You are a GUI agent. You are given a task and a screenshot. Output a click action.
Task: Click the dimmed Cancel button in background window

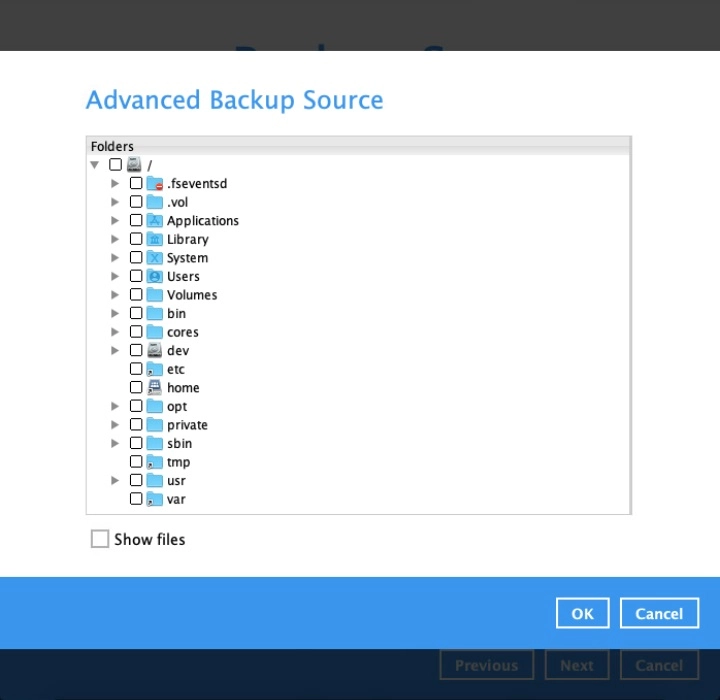coord(659,665)
